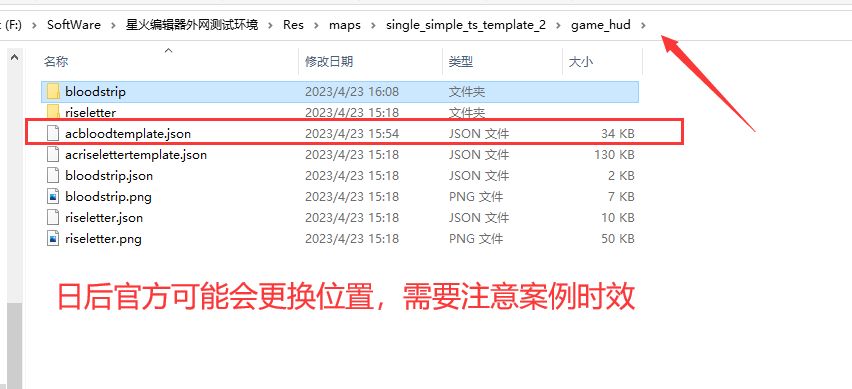The height and width of the screenshot is (389, 852).
Task: Navigate to maps breadcrumb folder
Action: click(344, 25)
